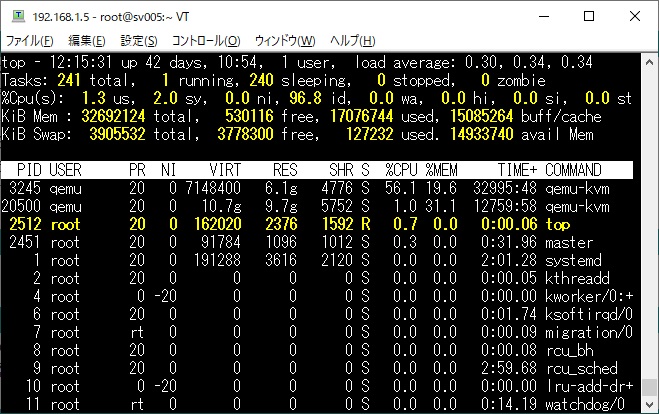Click the 96.8 idle CPU value
The image size is (659, 414).
coord(305,98)
